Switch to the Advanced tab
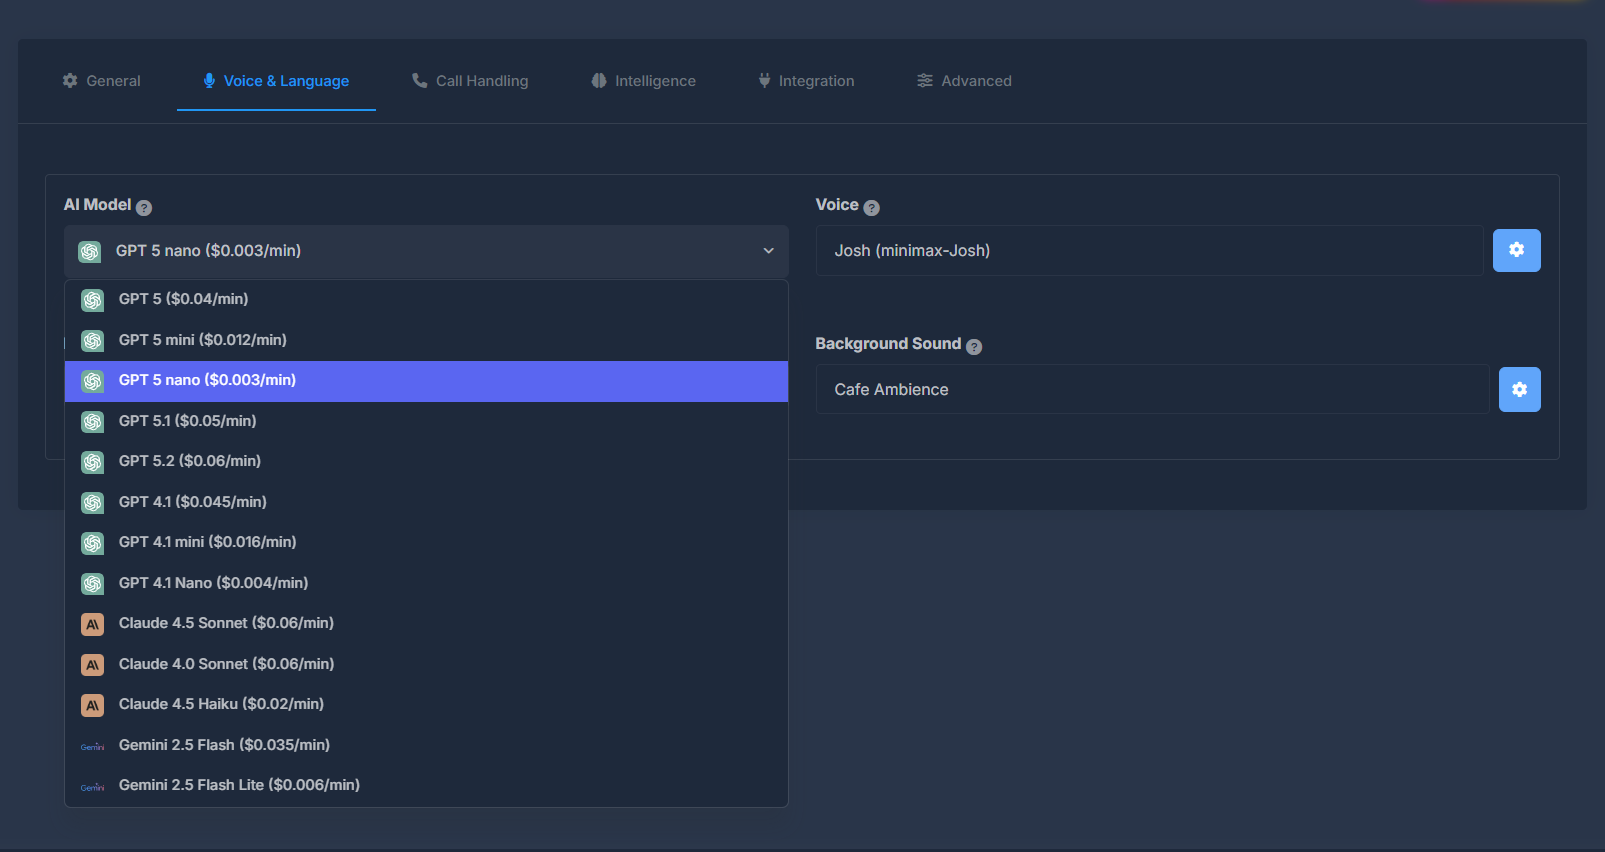1605x852 pixels. point(964,81)
